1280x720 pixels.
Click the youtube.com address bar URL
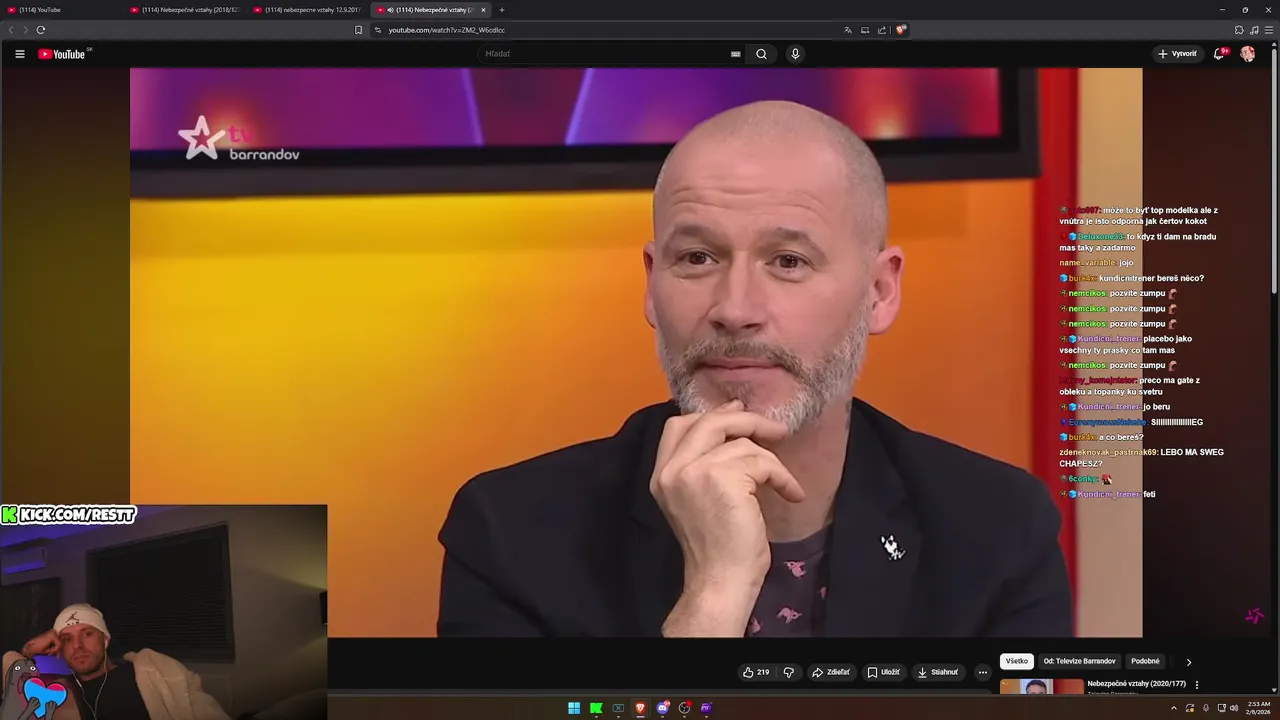[x=446, y=30]
